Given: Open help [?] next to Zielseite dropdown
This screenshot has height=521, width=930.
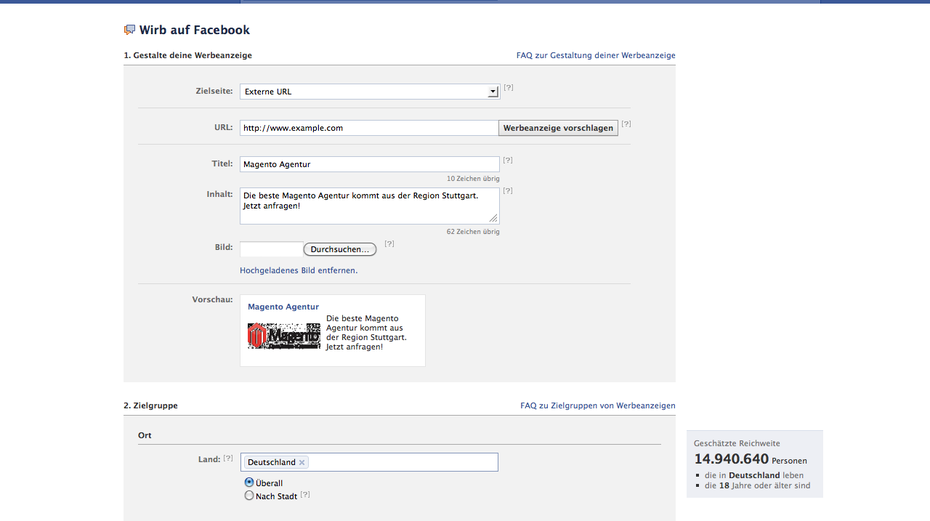Looking at the screenshot, I should tap(508, 87).
